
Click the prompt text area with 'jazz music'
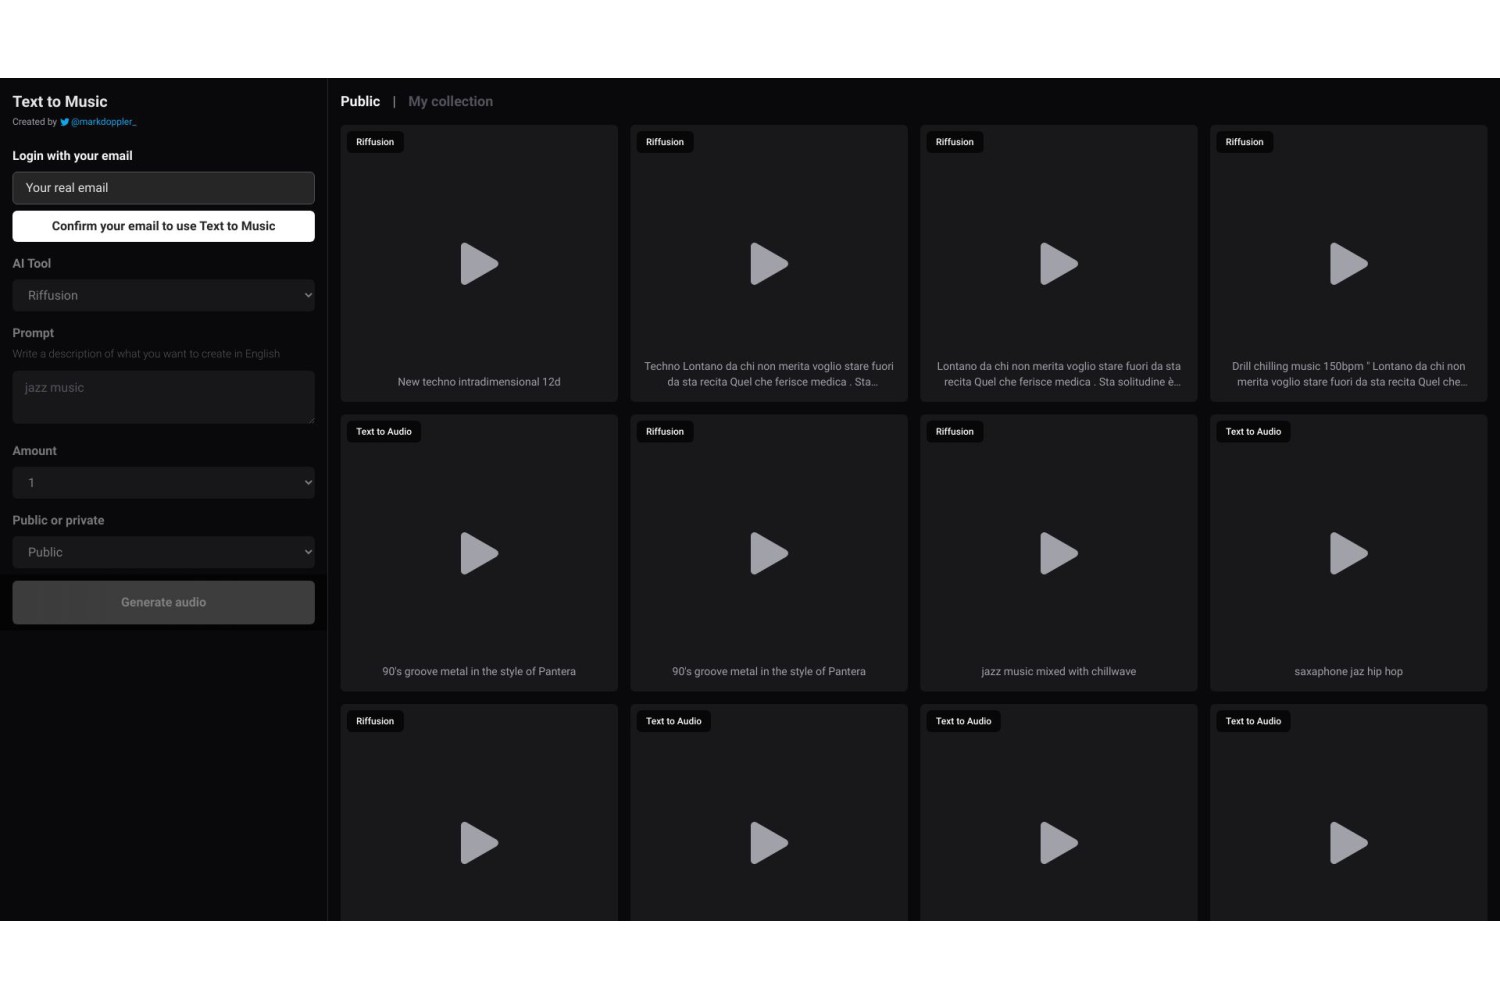tap(163, 397)
